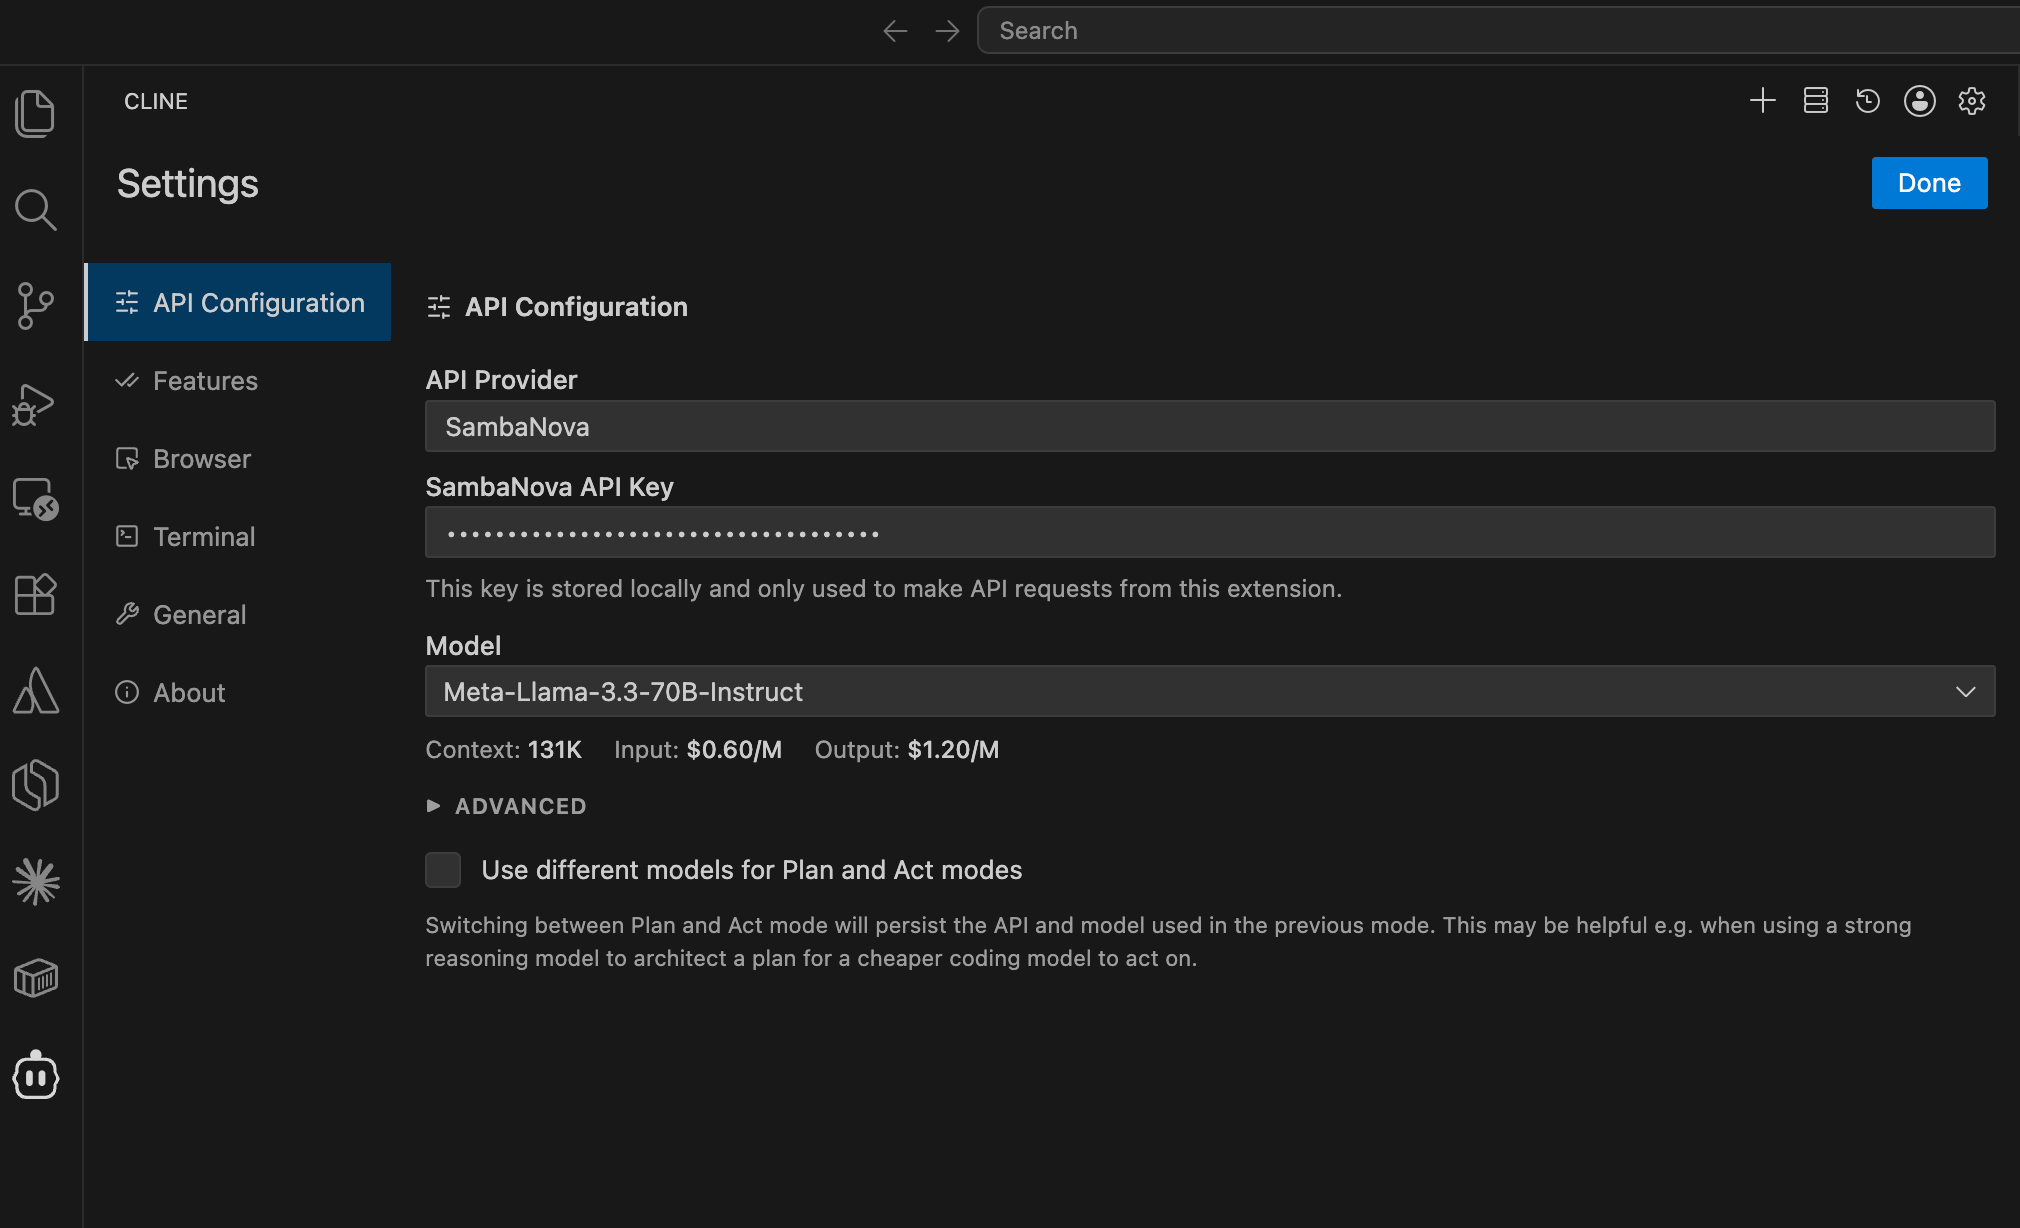The height and width of the screenshot is (1228, 2020).
Task: Click the SambaNova API Key label
Action: 549,486
